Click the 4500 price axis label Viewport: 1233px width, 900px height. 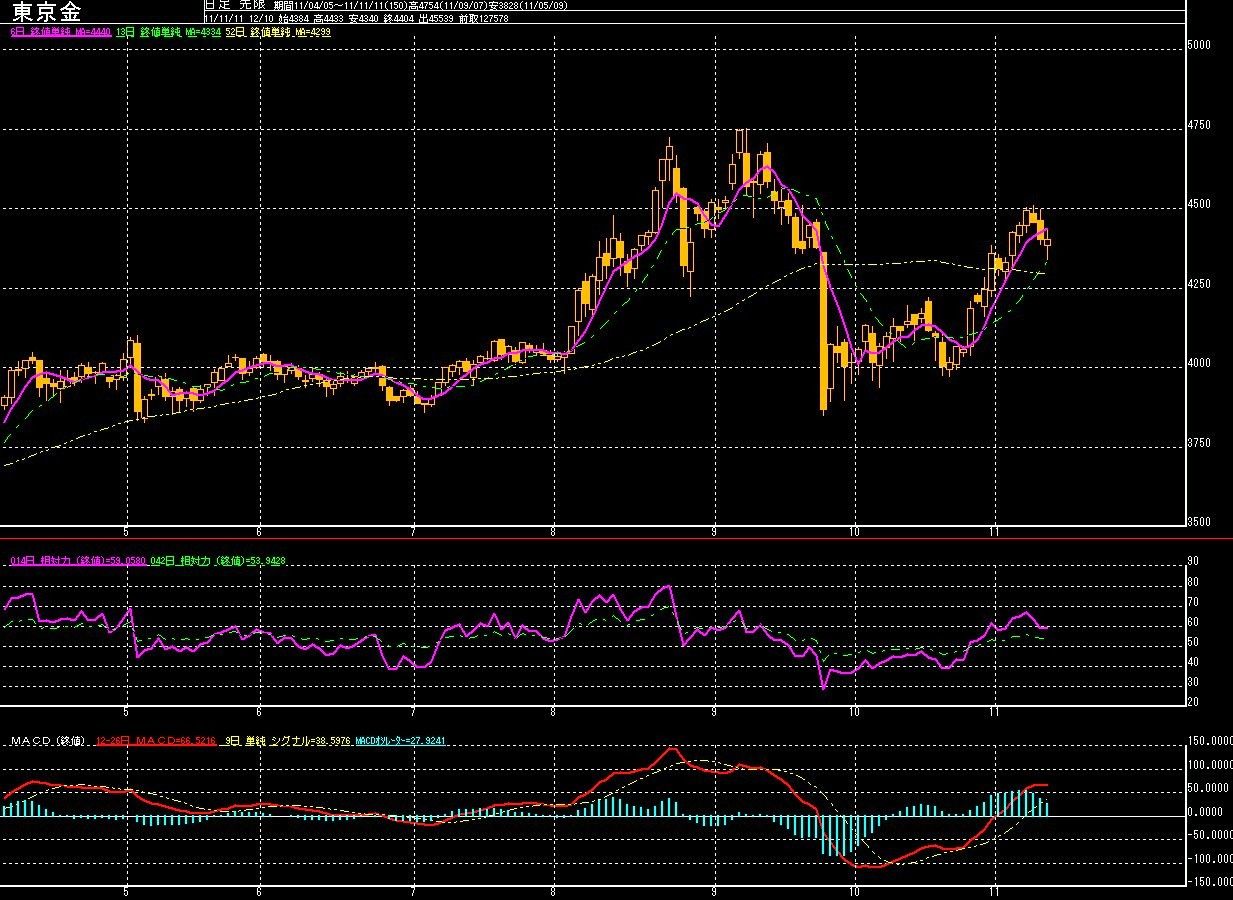click(x=1197, y=204)
